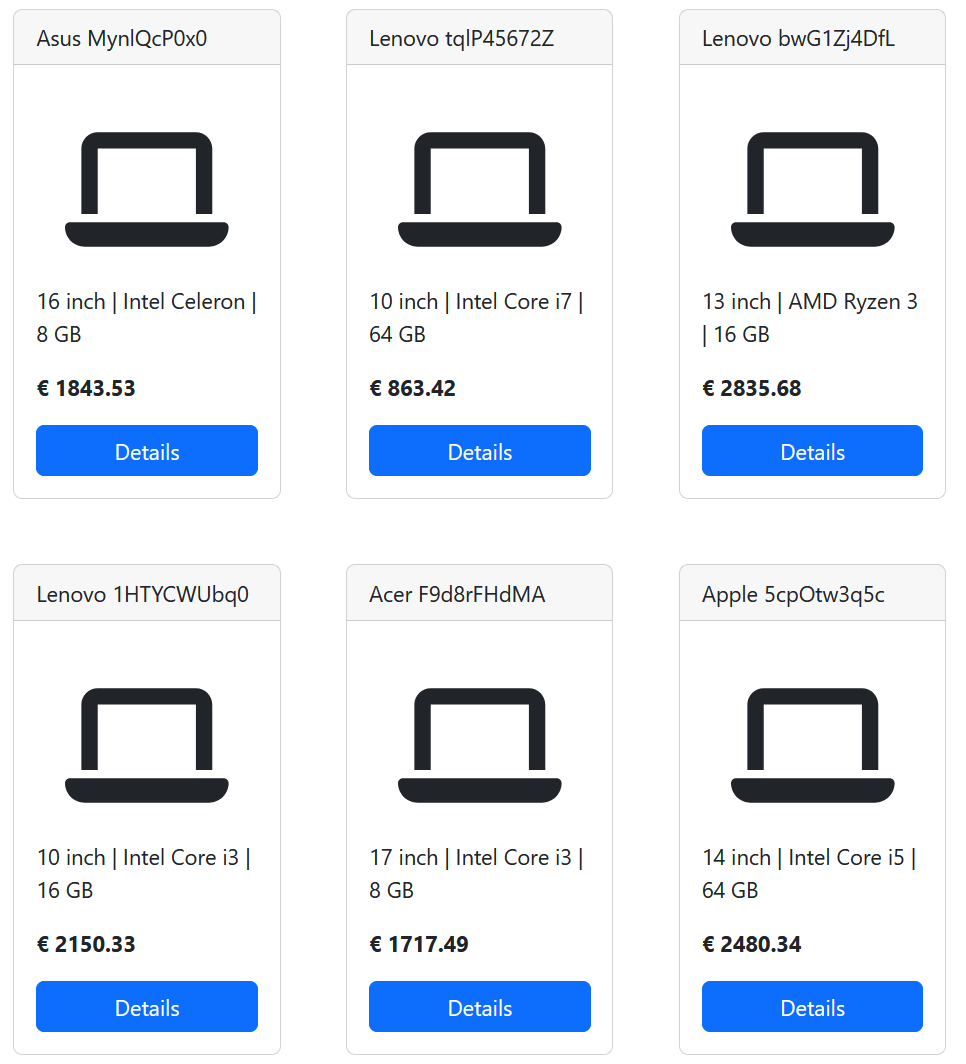The height and width of the screenshot is (1064, 966).
Task: Show Details for Lenovo 1HTYCWUbq0
Action: tap(147, 1007)
